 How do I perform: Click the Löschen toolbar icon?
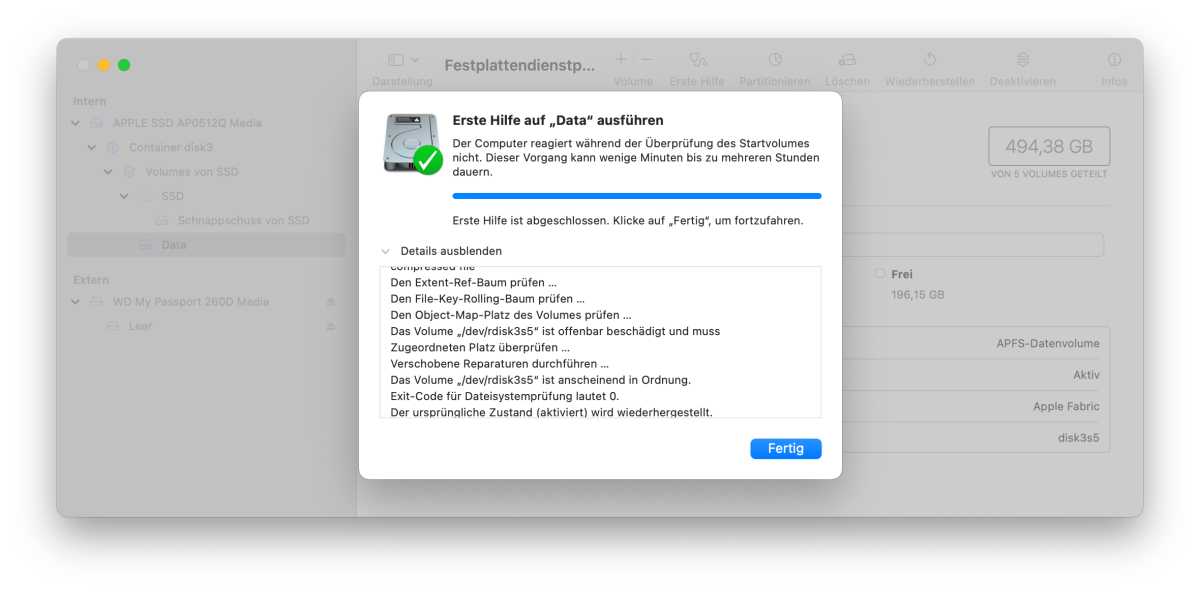(847, 60)
